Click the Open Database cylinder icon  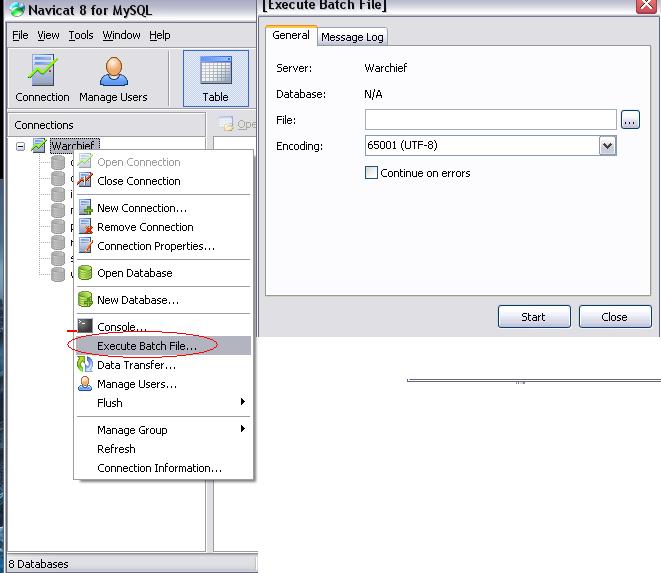[86, 273]
